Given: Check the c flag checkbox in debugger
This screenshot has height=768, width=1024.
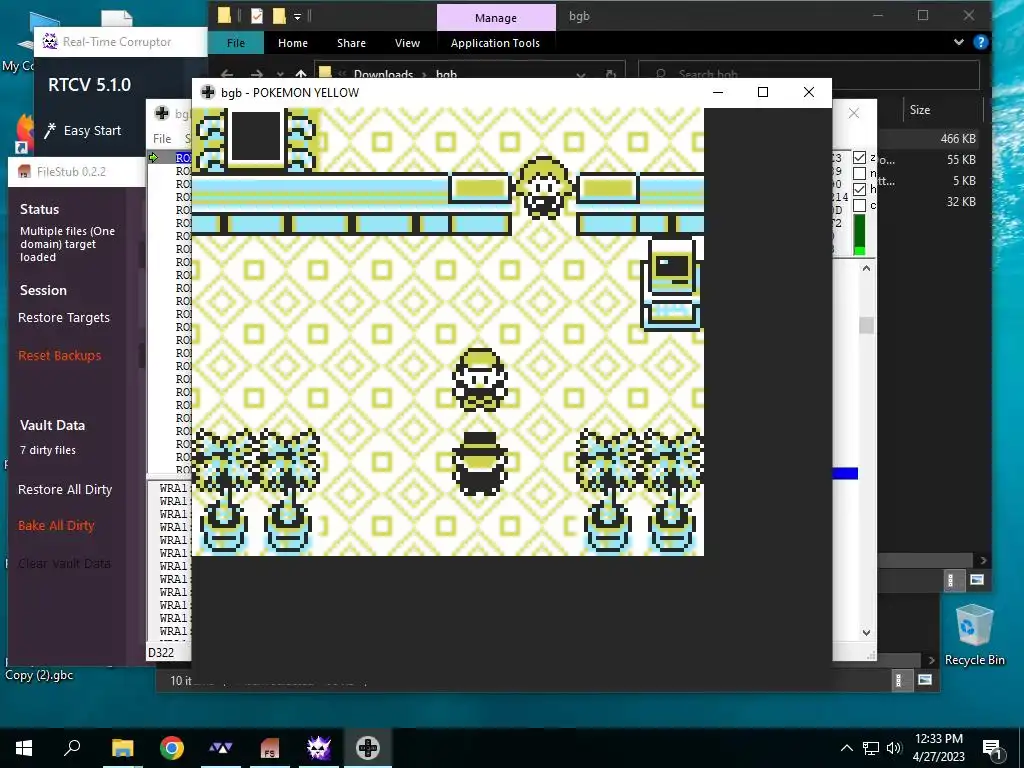Looking at the screenshot, I should [859, 205].
